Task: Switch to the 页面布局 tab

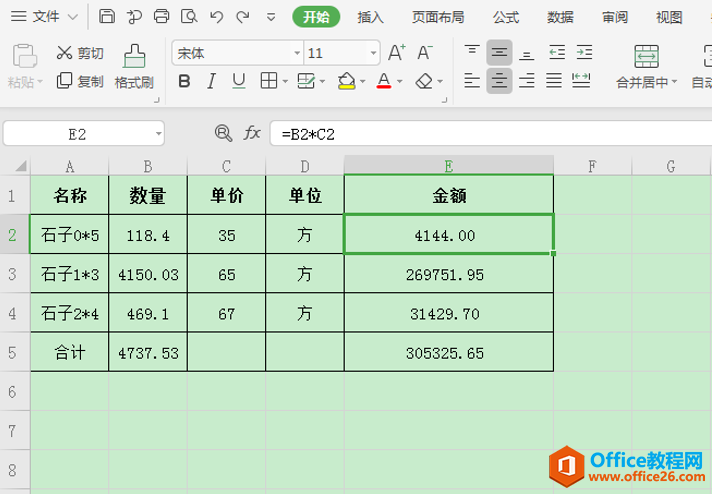Action: 438,17
